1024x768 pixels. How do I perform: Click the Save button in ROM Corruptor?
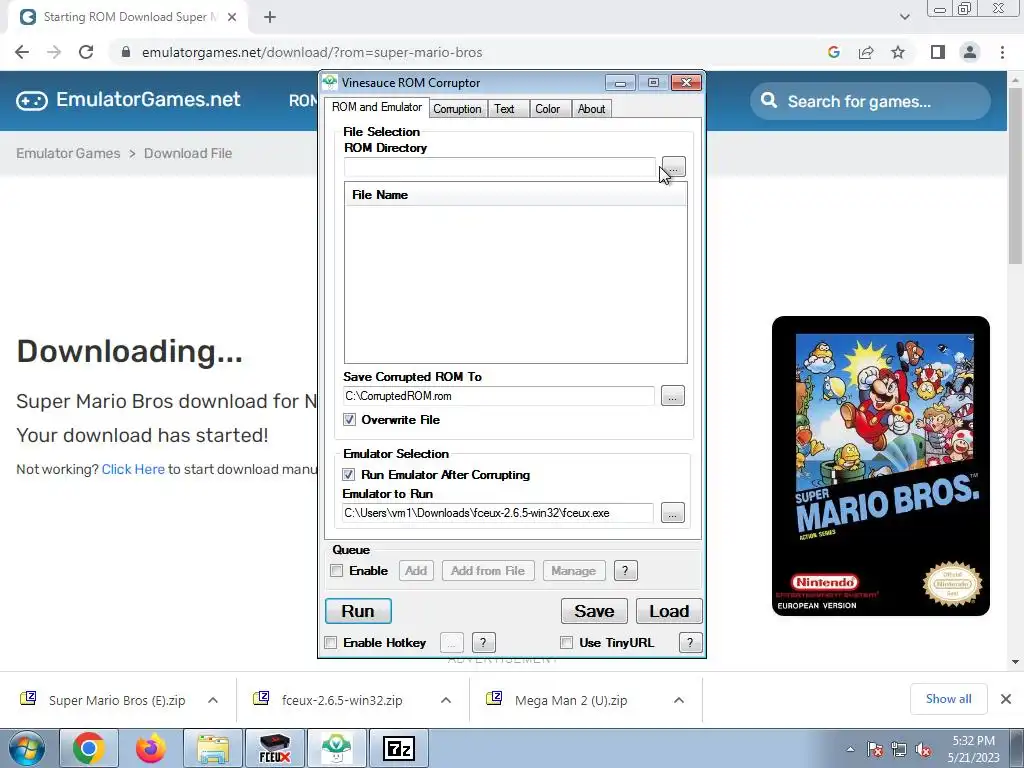(594, 611)
